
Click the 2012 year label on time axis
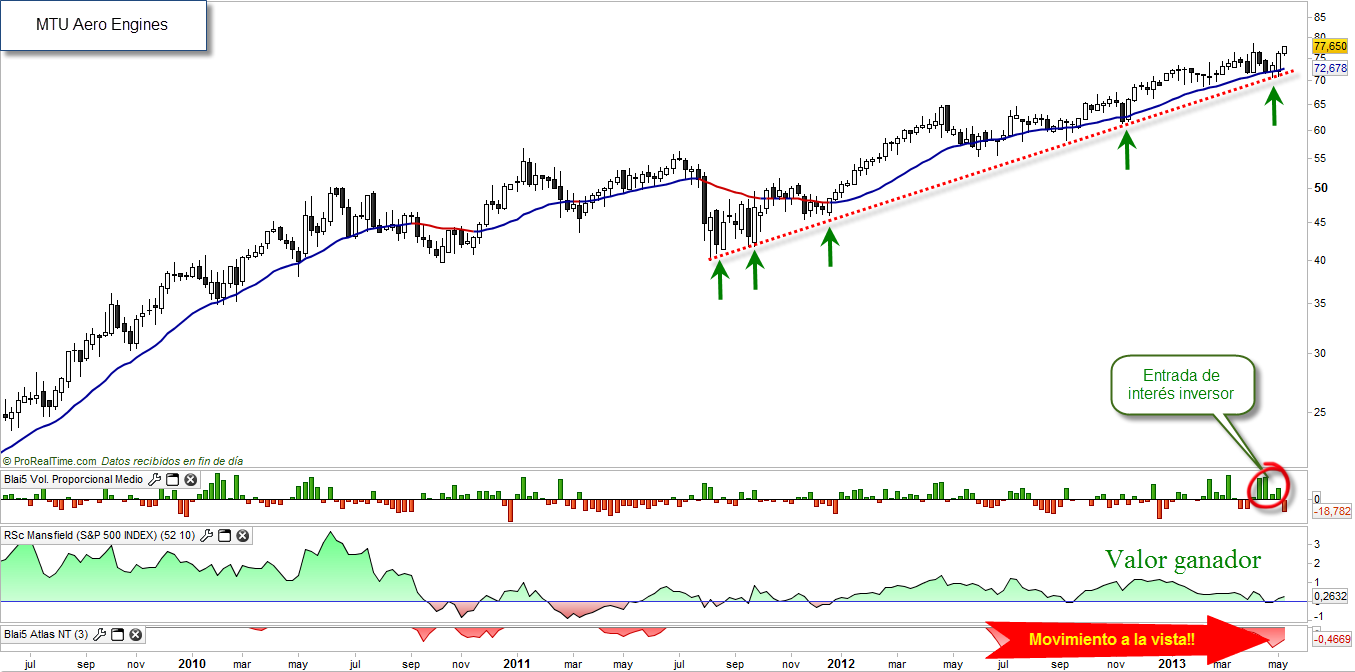pyautogui.click(x=841, y=663)
